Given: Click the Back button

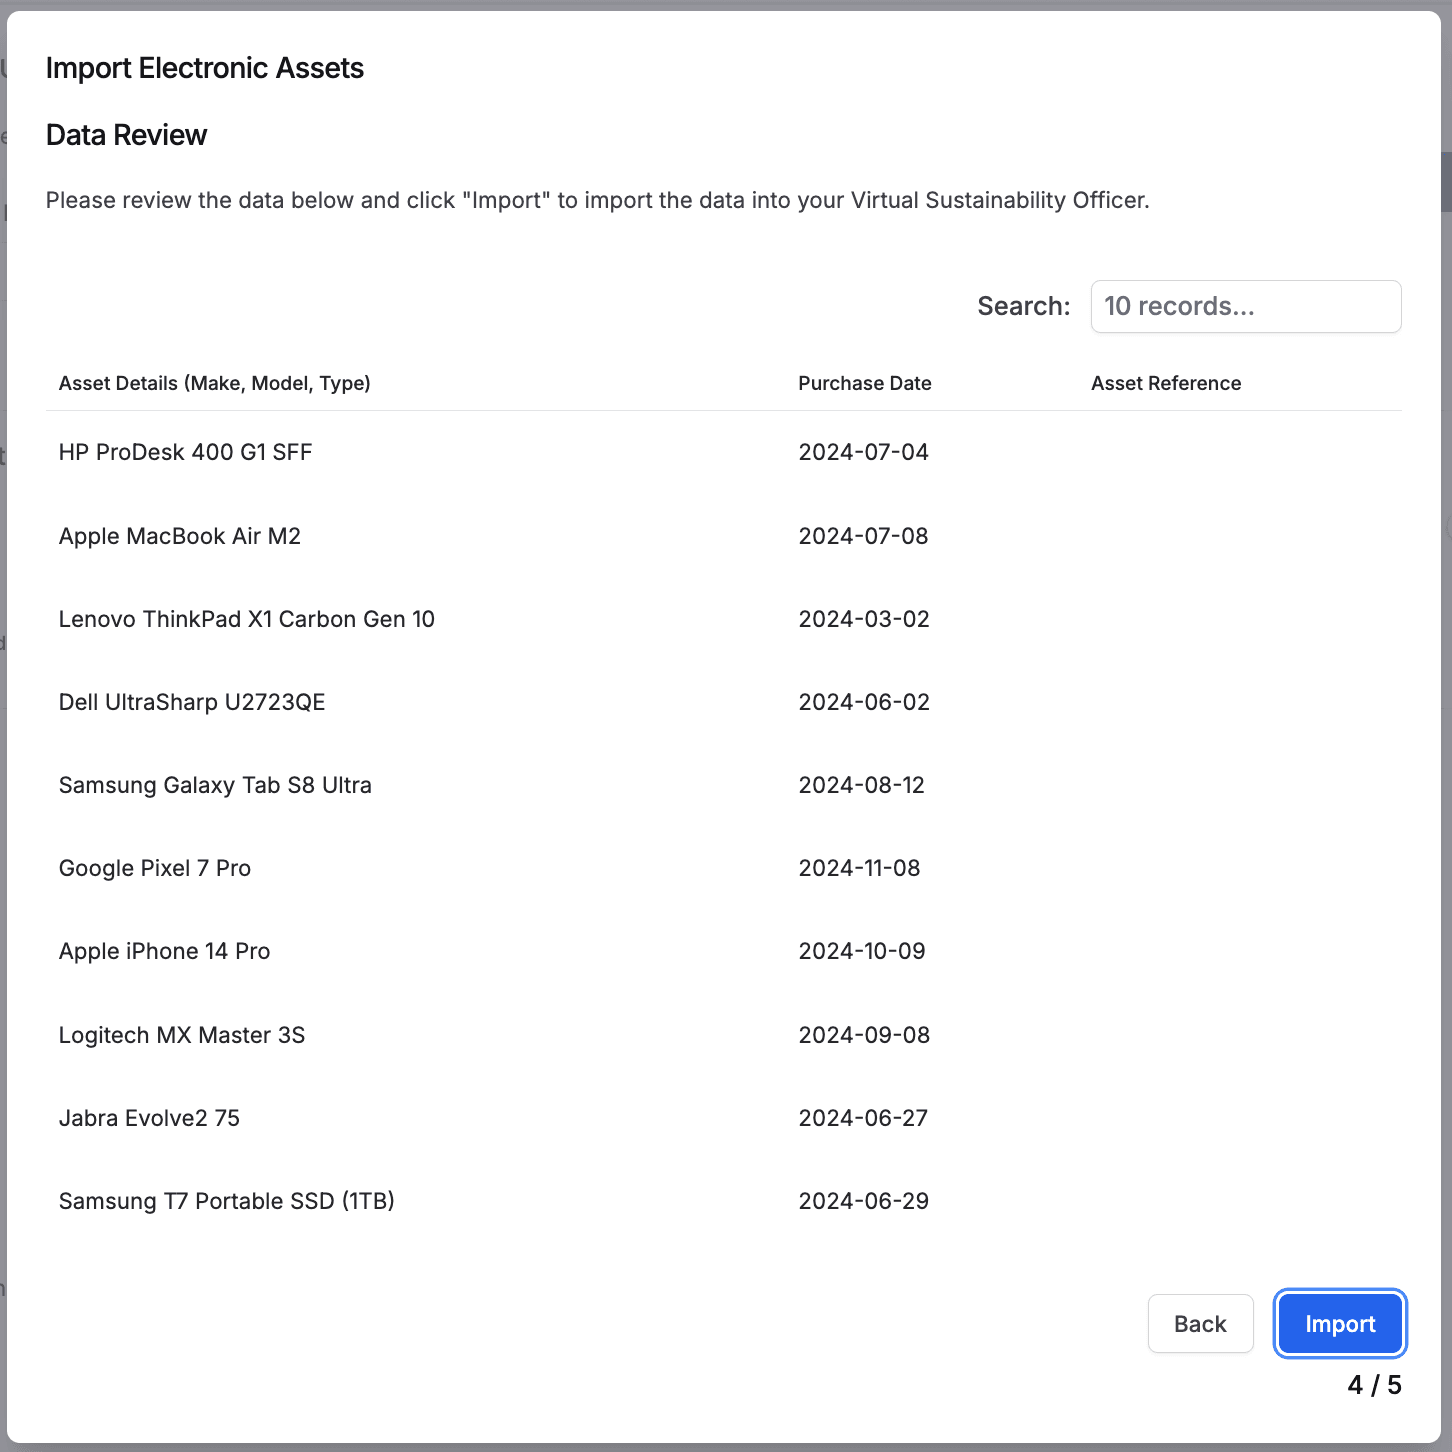Looking at the screenshot, I should [x=1200, y=1323].
